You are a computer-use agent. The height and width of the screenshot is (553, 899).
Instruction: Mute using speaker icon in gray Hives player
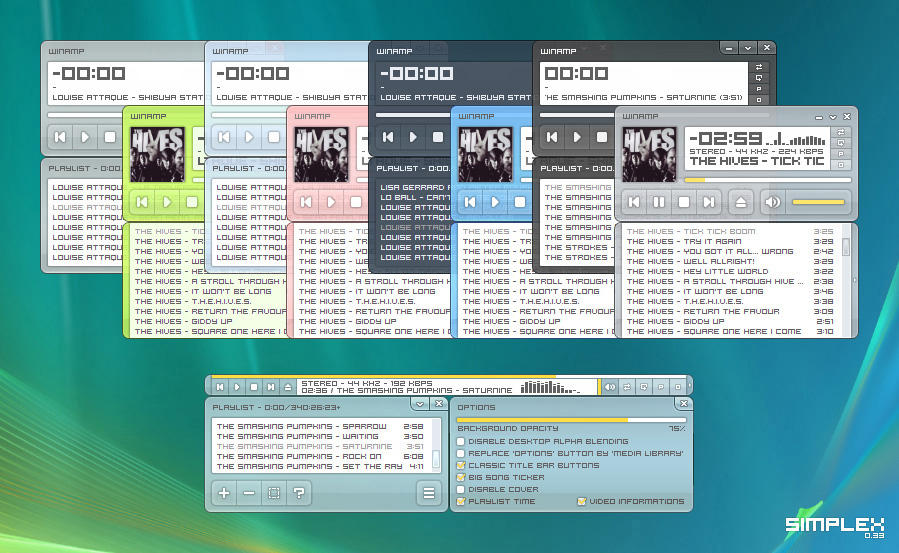click(772, 202)
